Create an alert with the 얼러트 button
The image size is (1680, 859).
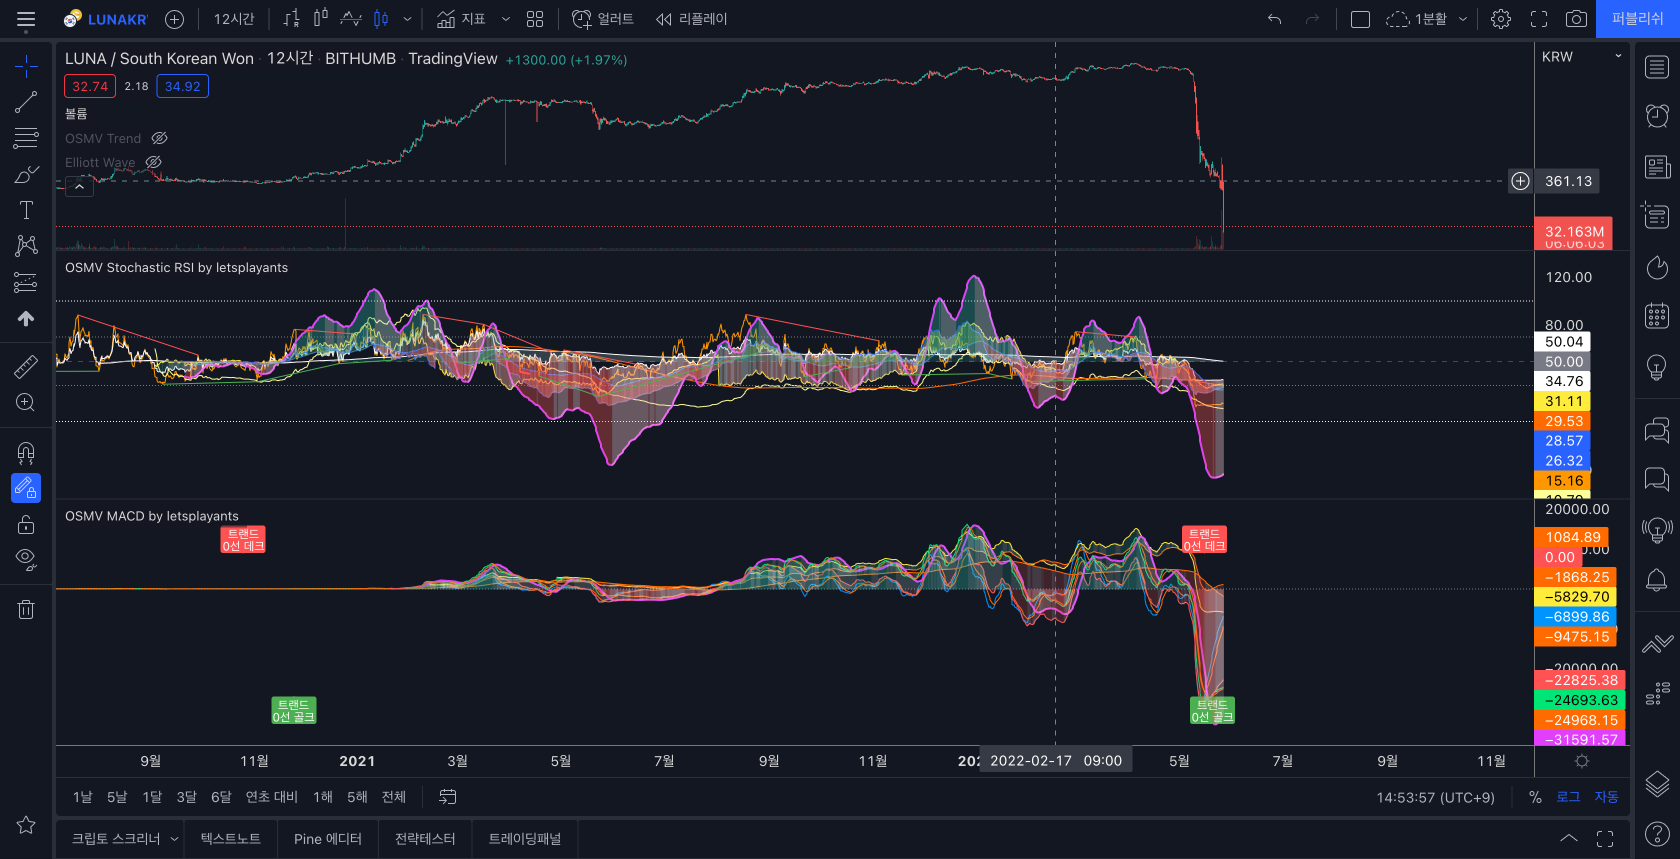click(603, 19)
